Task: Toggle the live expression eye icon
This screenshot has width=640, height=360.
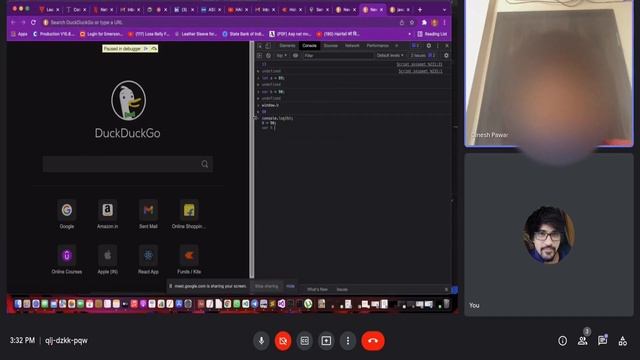Action: click(x=296, y=55)
